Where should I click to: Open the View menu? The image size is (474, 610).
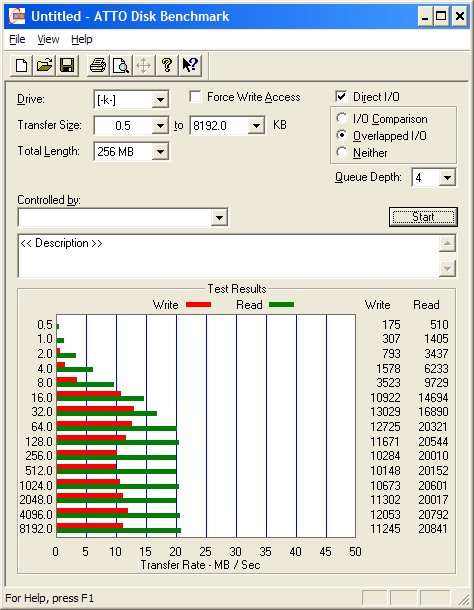(48, 39)
